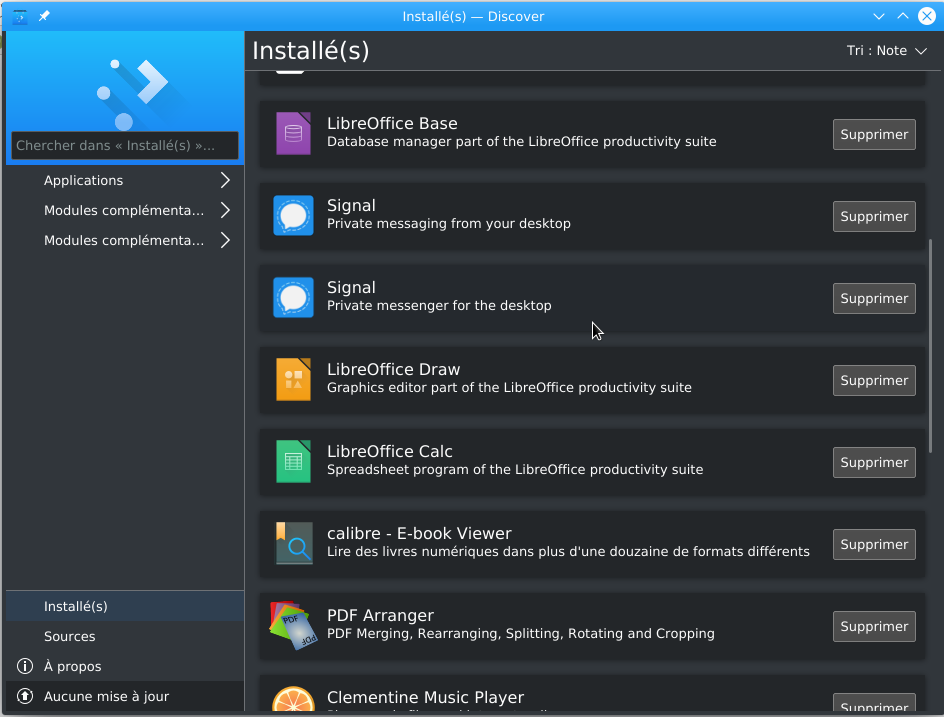This screenshot has height=717, width=944.
Task: Click the Discover app icon in title bar
Action: click(x=20, y=16)
